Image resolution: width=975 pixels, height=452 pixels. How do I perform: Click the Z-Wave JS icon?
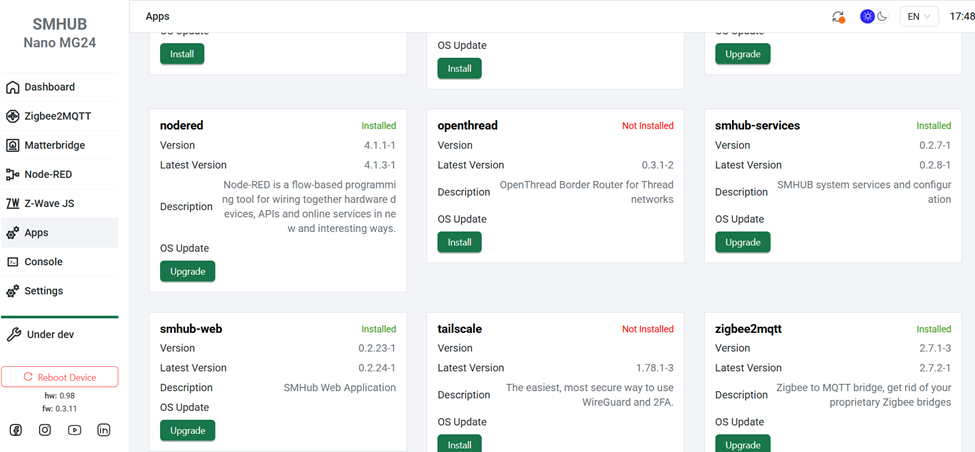coord(12,203)
